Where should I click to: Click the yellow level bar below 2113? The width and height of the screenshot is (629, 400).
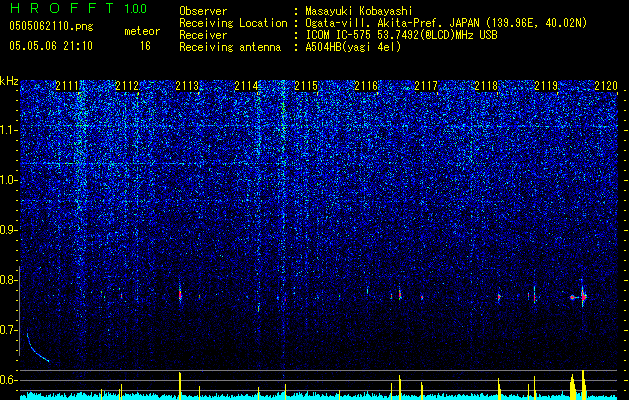pos(180,385)
